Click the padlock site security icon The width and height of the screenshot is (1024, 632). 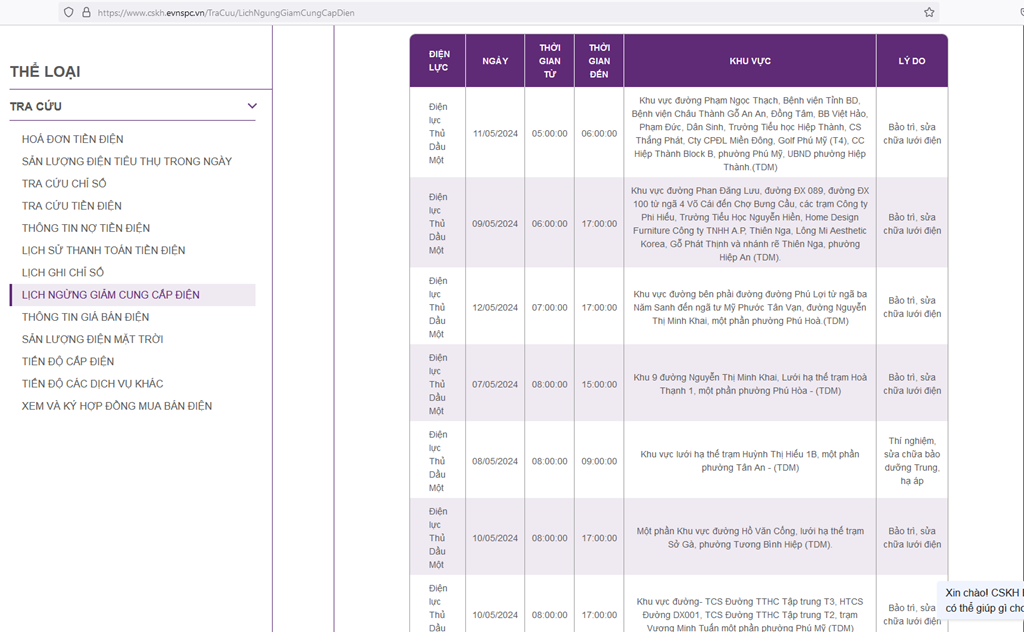(86, 12)
